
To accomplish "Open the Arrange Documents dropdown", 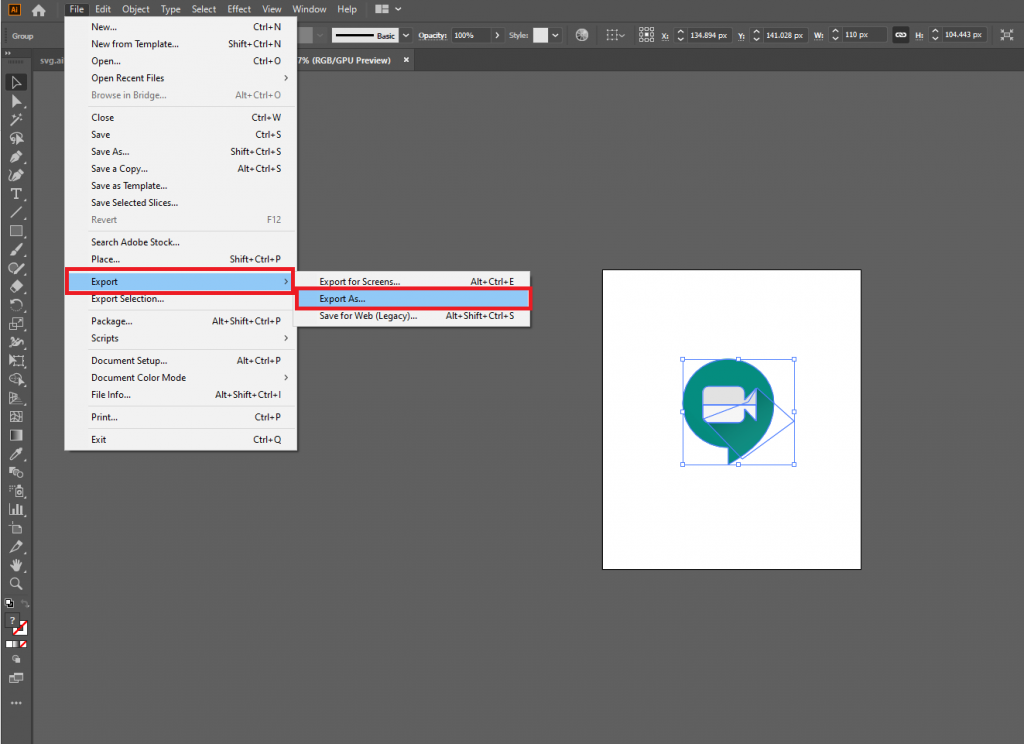I will [387, 9].
